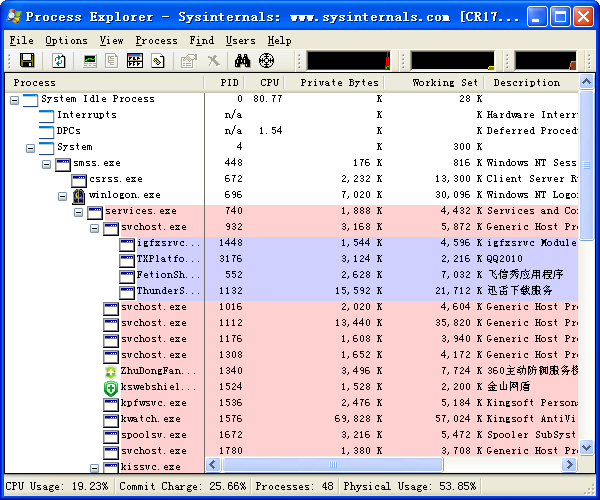This screenshot has width=600, height=500.
Task: Click the winlogon.exe process icon
Action: 79,195
